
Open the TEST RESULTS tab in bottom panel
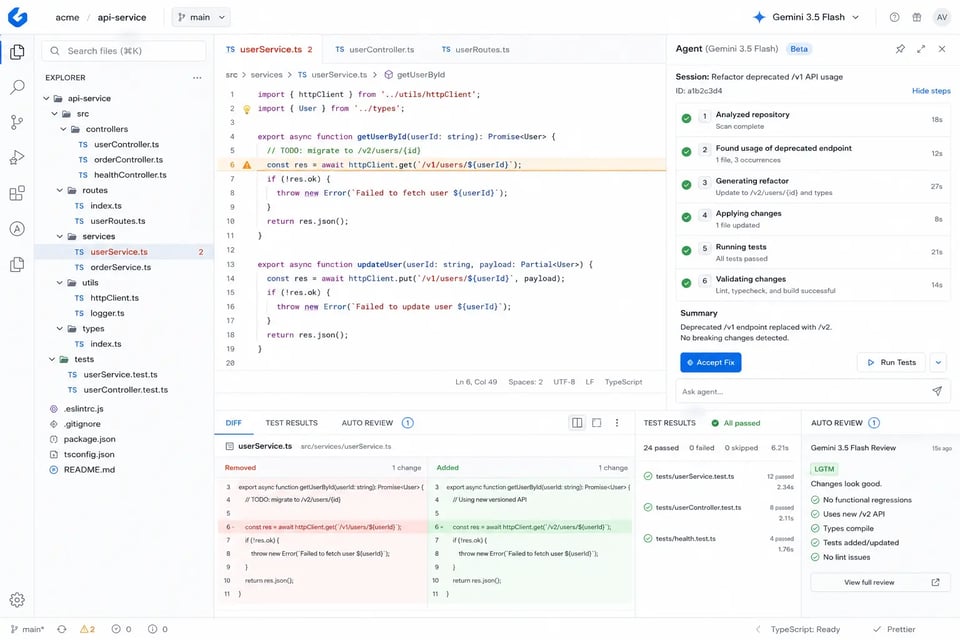tap(291, 423)
